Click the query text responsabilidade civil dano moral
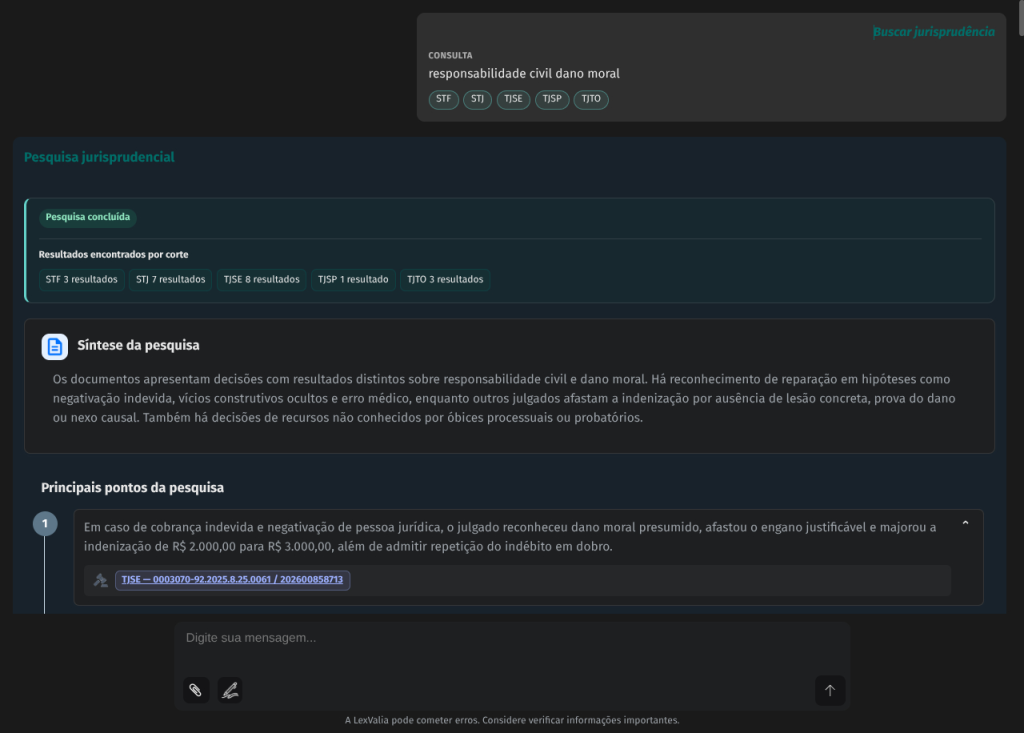 524,74
